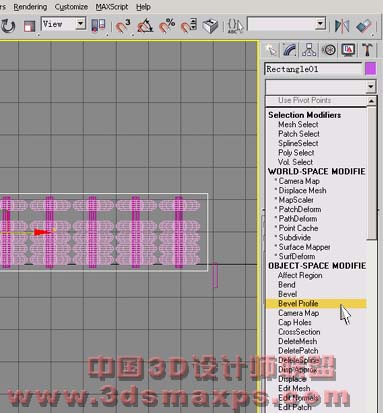
Task: Toggle the 3D Snap magnet icon
Action: [123, 26]
